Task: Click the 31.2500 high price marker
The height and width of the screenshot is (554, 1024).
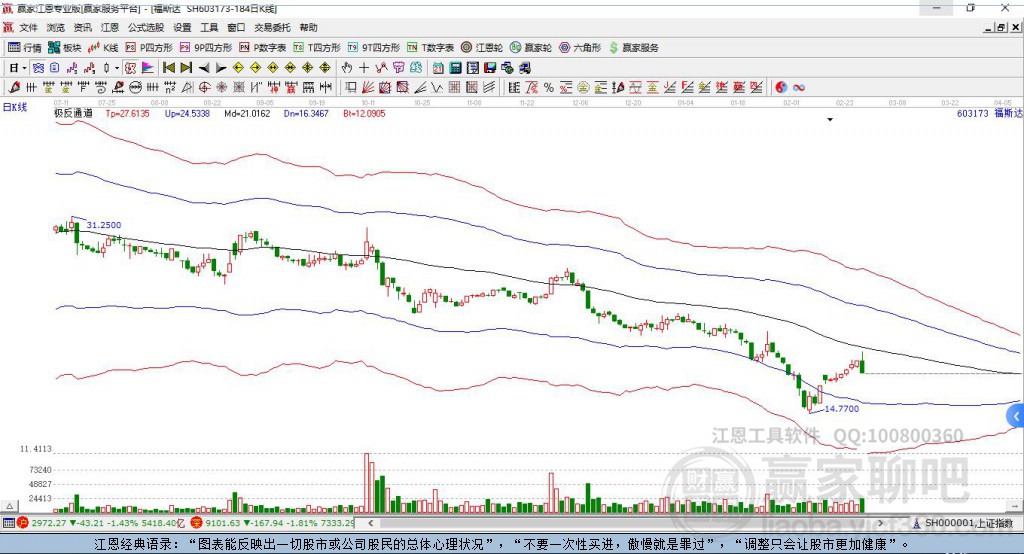Action: (x=104, y=225)
